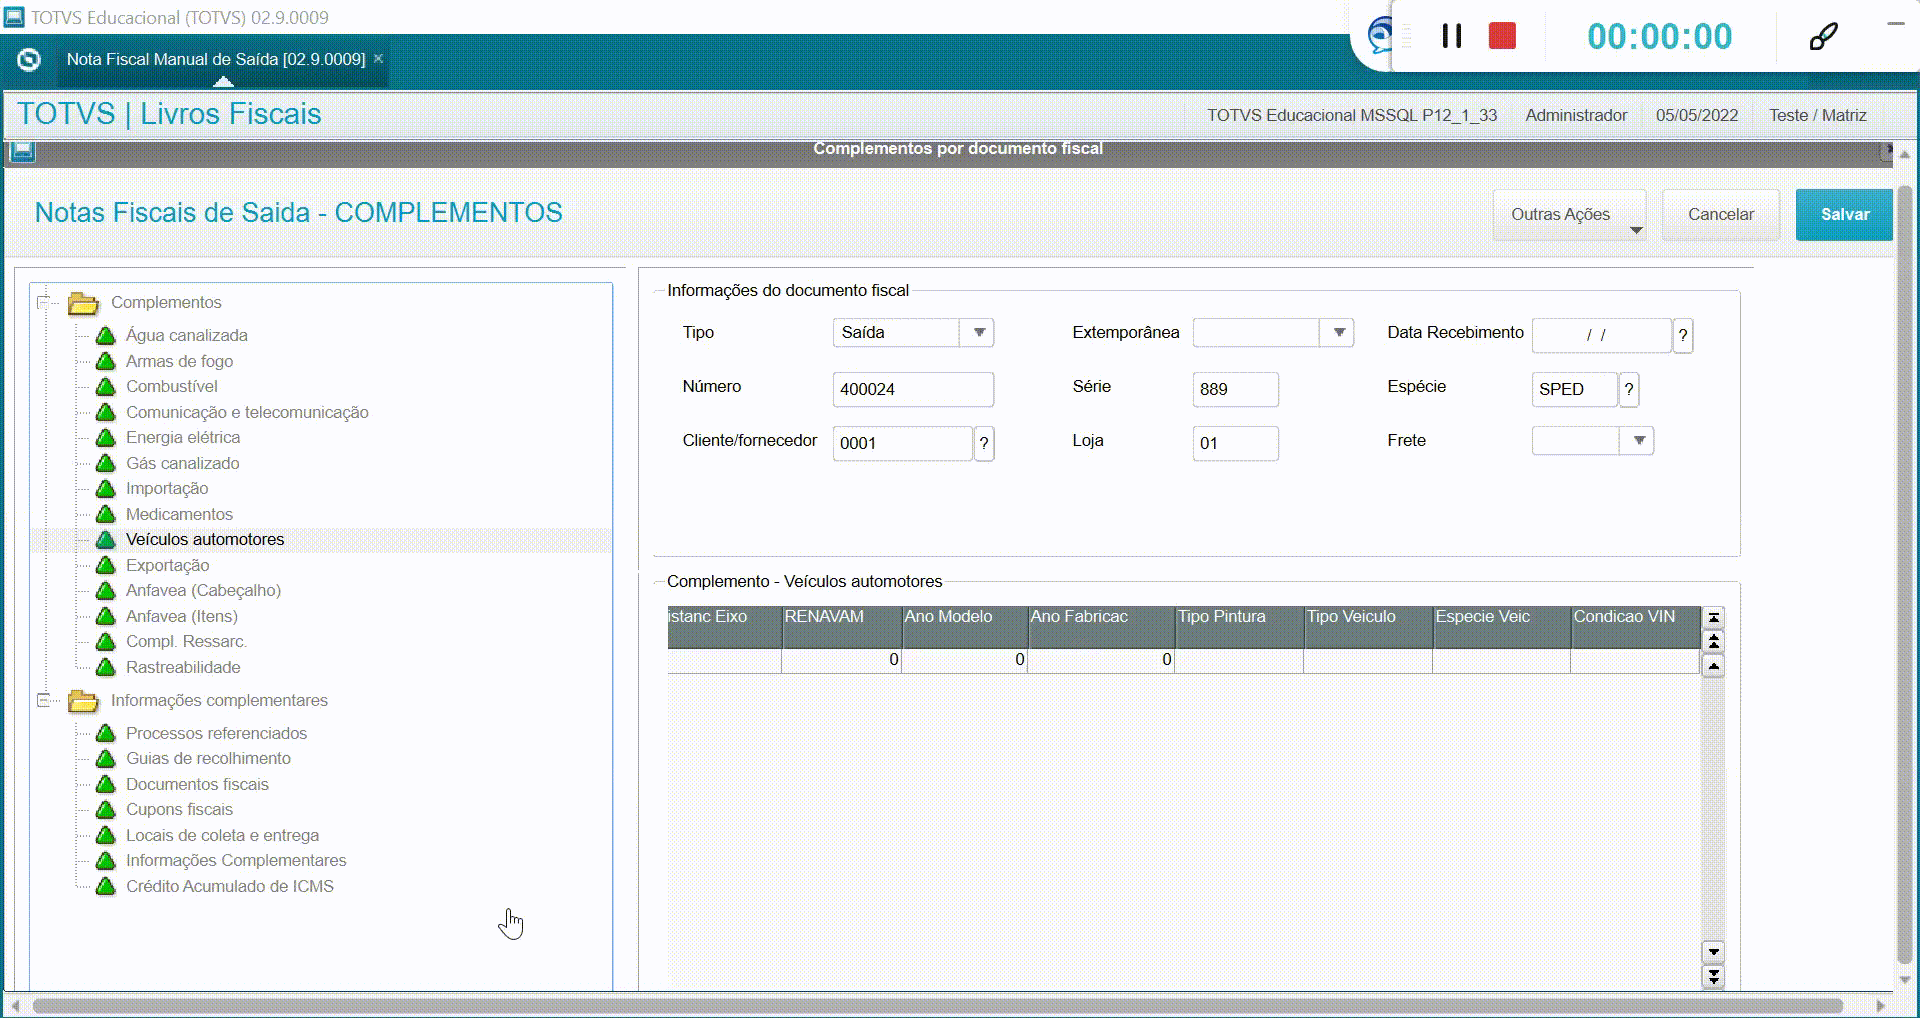
Task: Open lookup for Data Recebimento field
Action: pos(1683,336)
